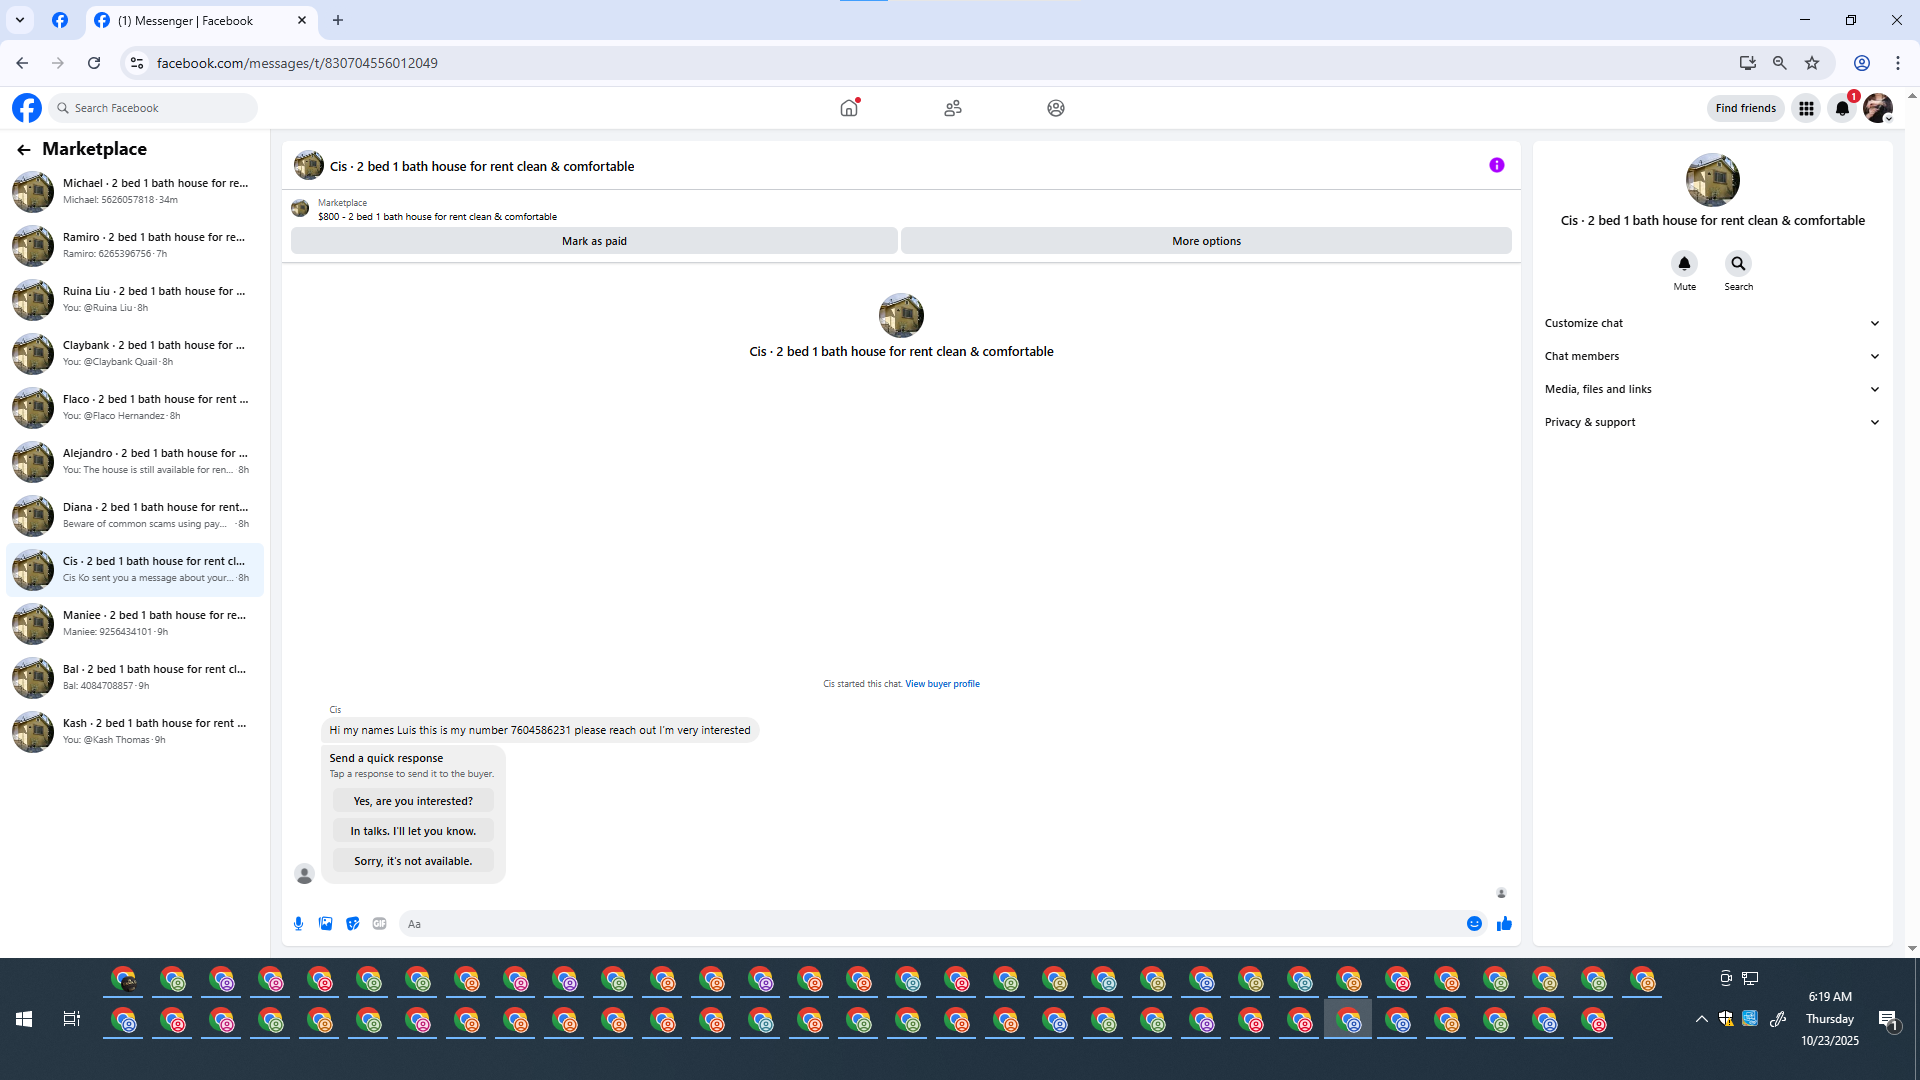1920x1080 pixels.
Task: Expand Media, files and links section
Action: (1712, 389)
